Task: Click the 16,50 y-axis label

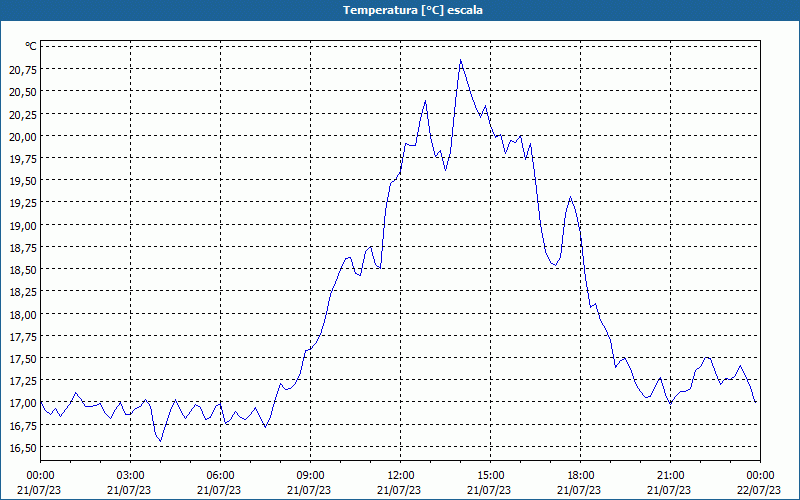Action: click(23, 447)
